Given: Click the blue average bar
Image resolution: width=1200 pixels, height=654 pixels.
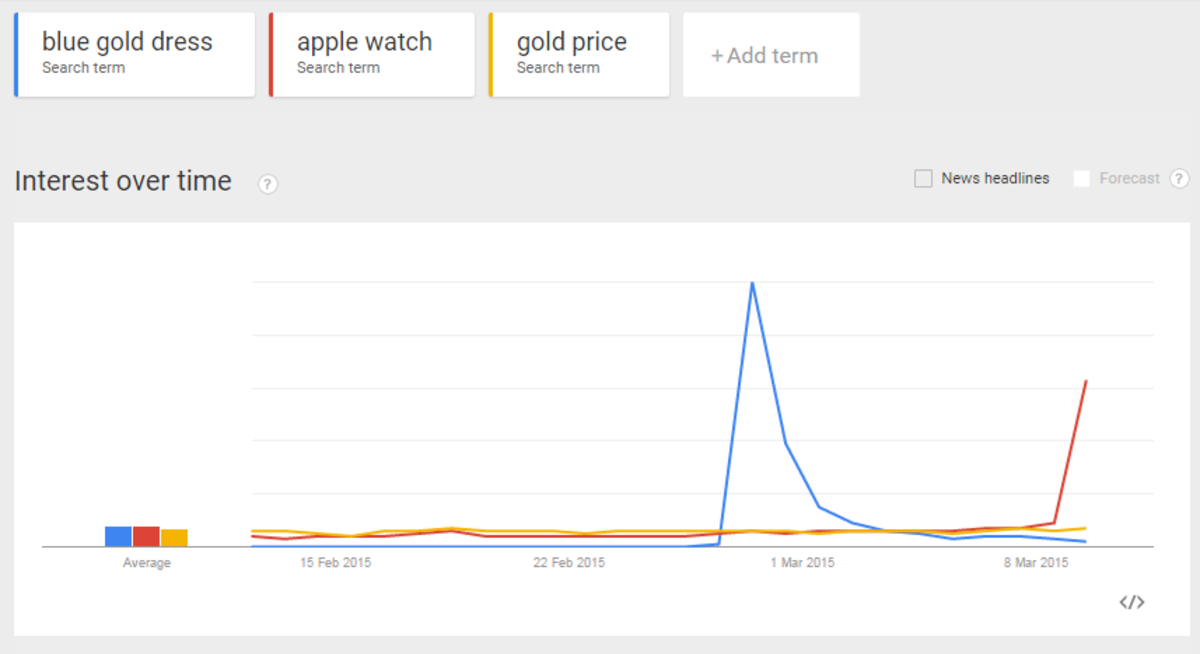Looking at the screenshot, I should click(118, 536).
